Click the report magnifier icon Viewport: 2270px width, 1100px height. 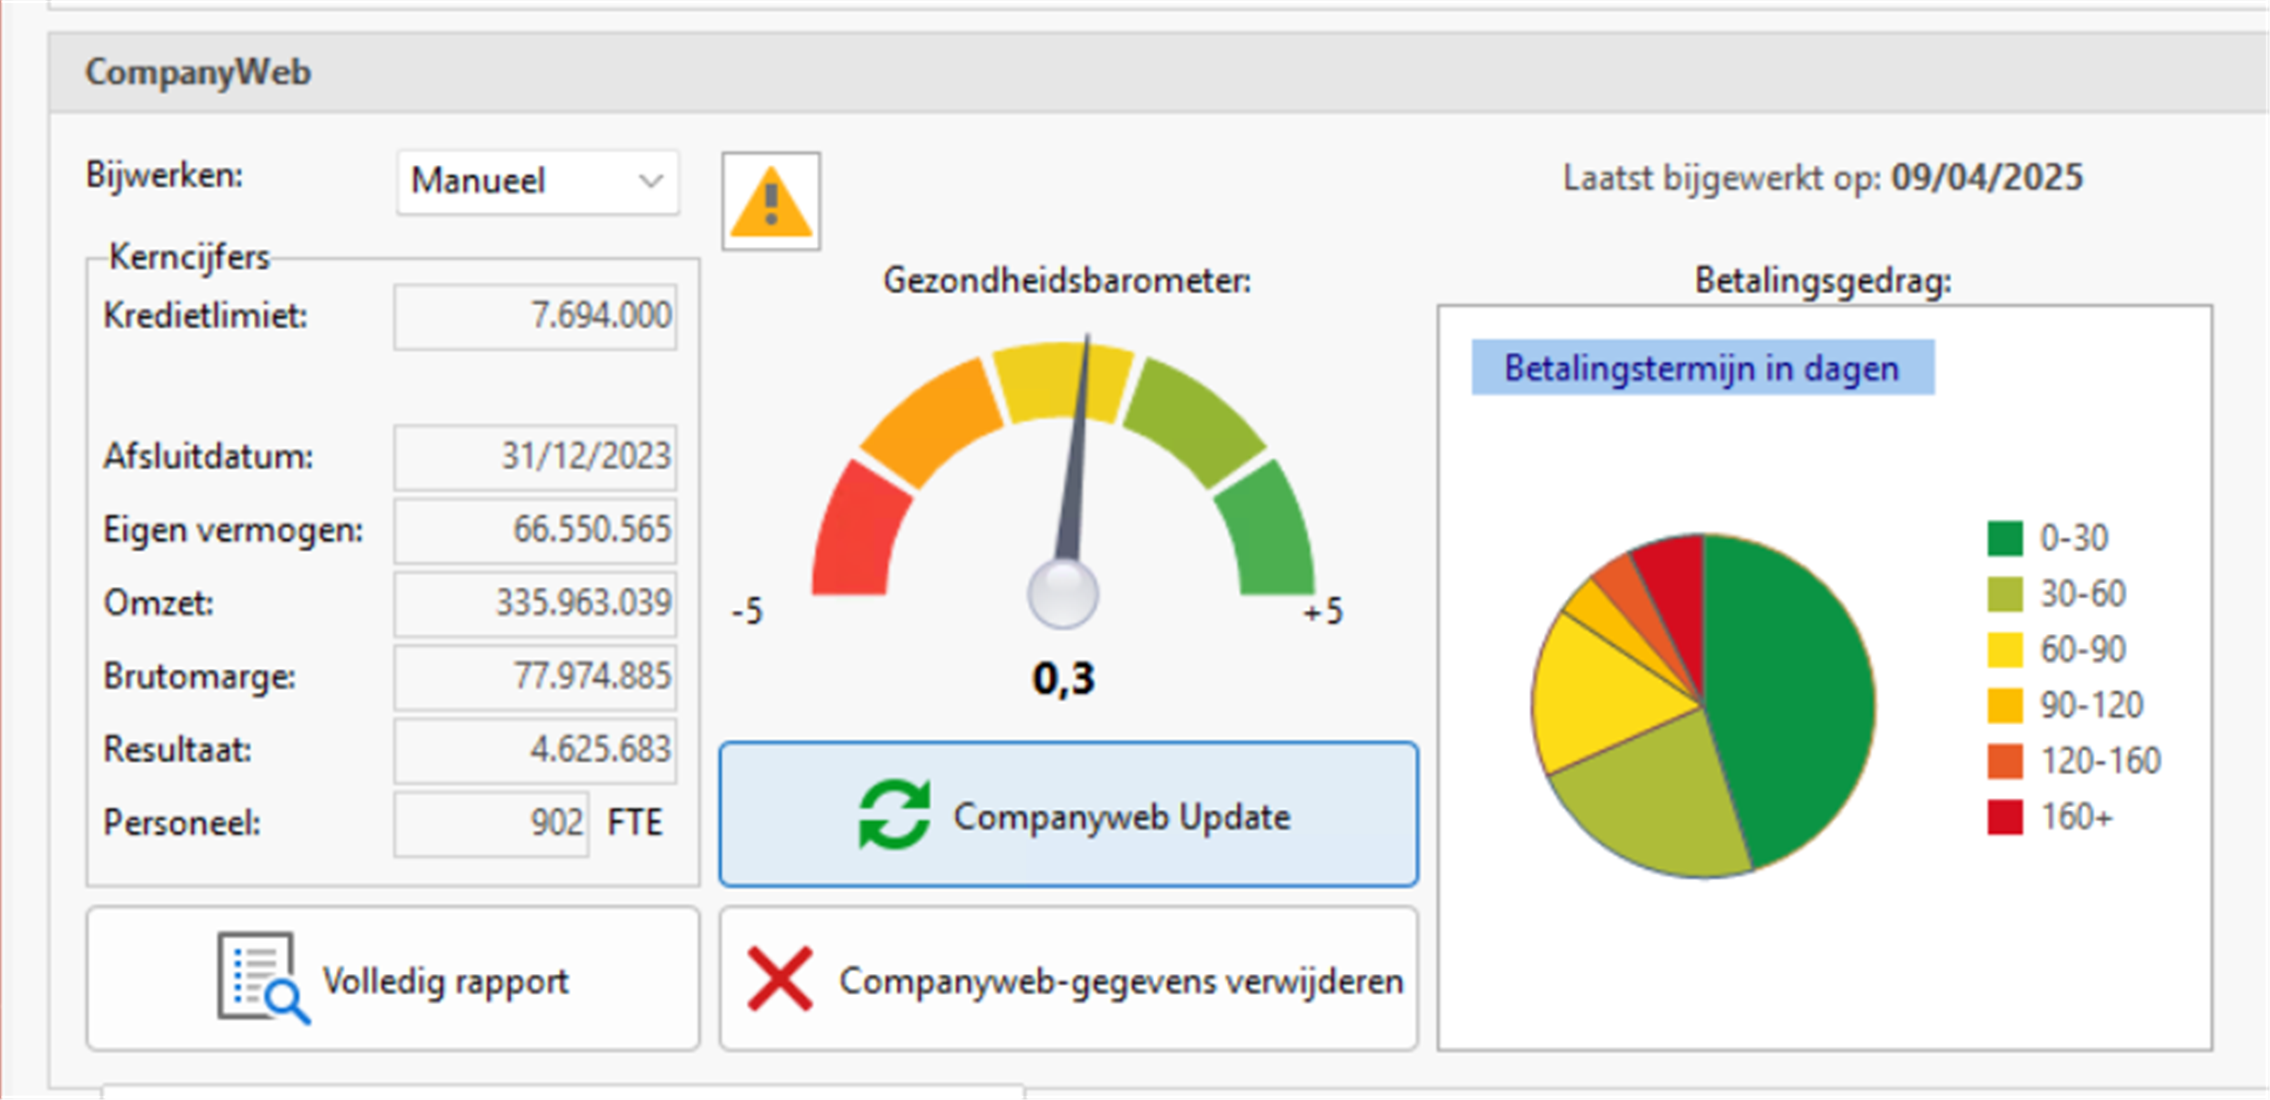(x=263, y=978)
